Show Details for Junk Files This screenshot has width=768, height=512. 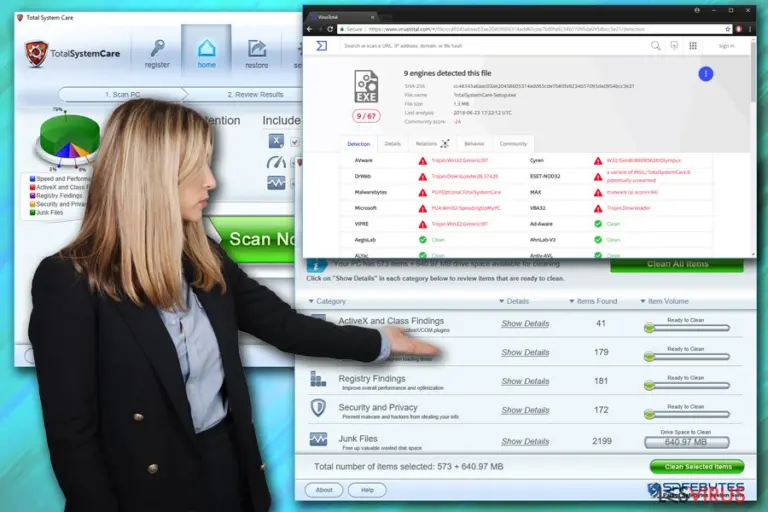[x=525, y=442]
